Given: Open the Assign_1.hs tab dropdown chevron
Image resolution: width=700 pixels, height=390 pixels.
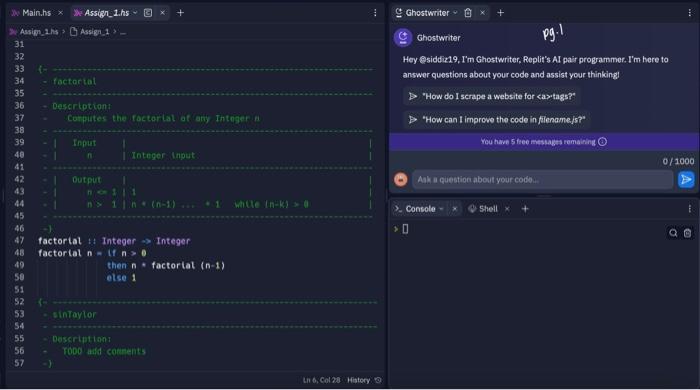Looking at the screenshot, I should coord(135,13).
